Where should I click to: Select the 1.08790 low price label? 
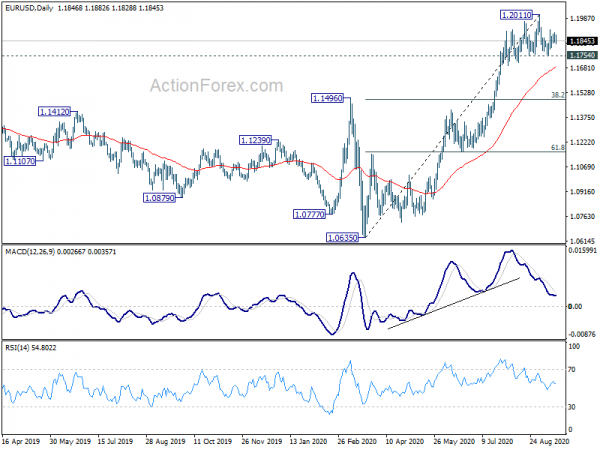tap(159, 198)
